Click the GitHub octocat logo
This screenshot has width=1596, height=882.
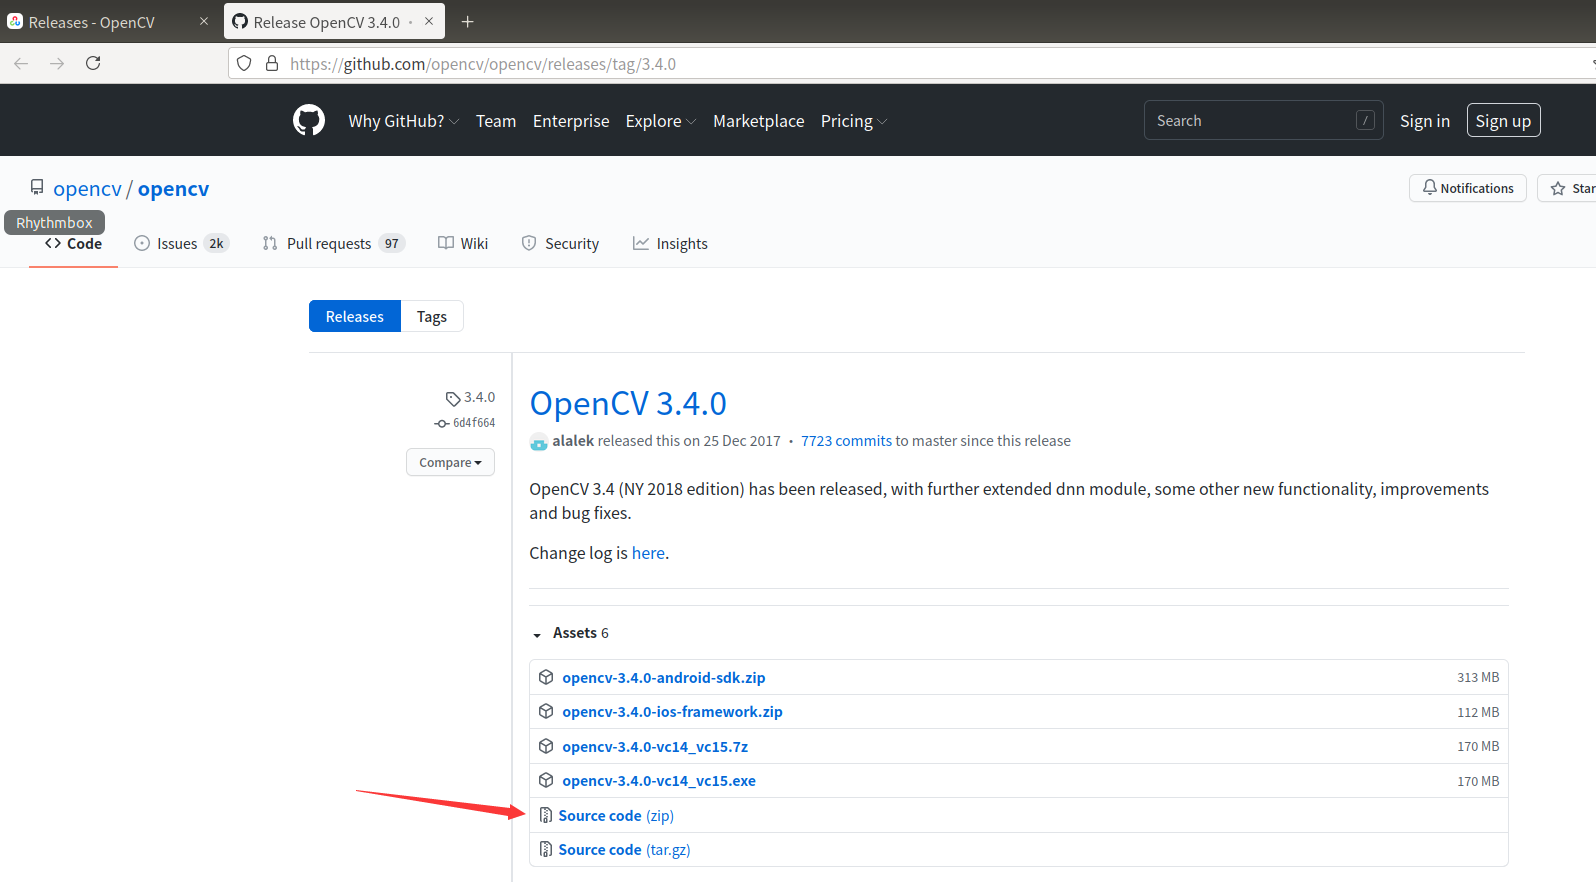coord(309,120)
